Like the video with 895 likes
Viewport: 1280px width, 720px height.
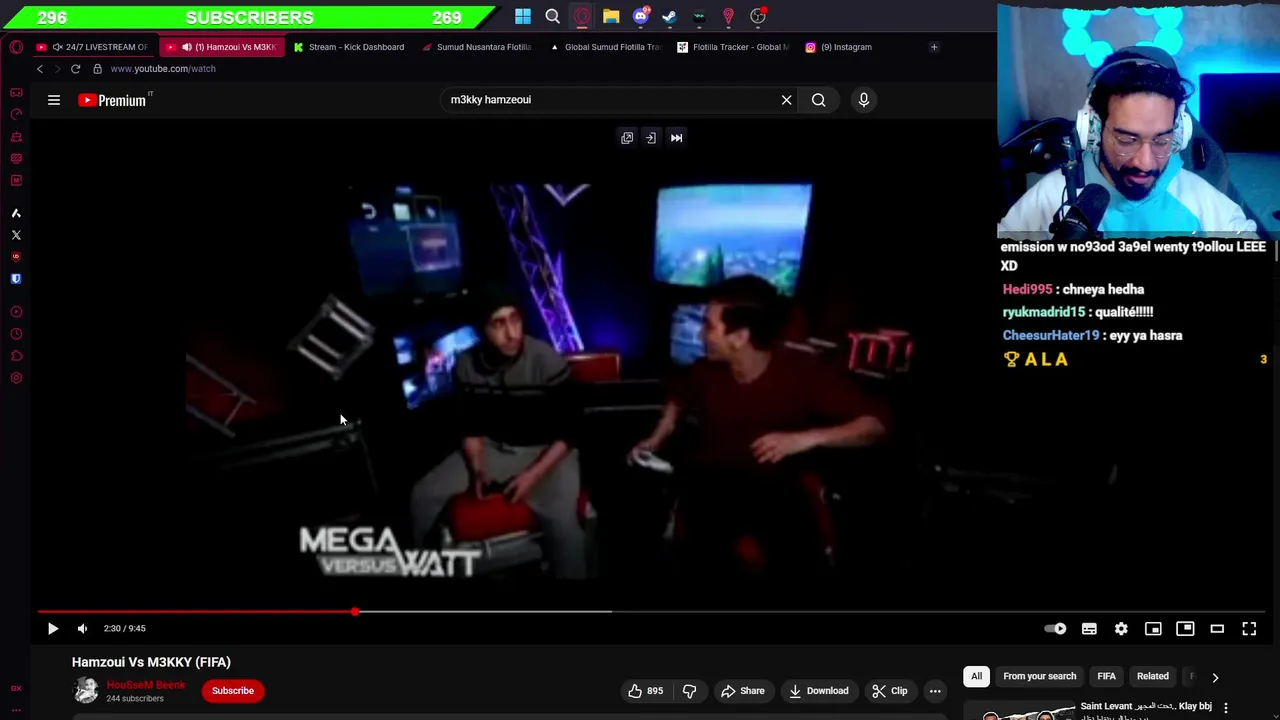pyautogui.click(x=645, y=691)
